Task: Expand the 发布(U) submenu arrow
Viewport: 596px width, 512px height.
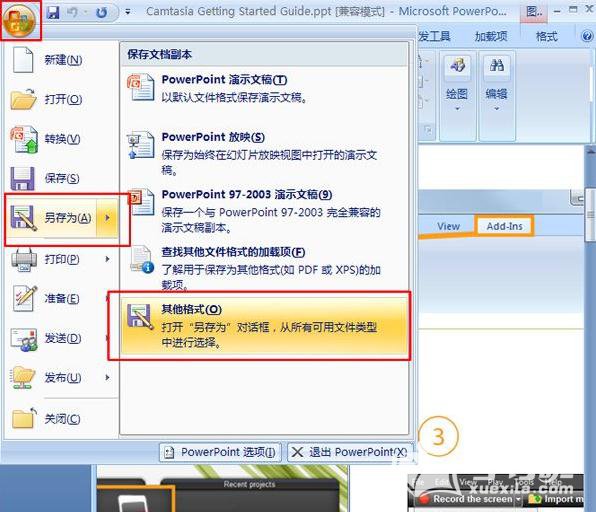Action: (108, 377)
